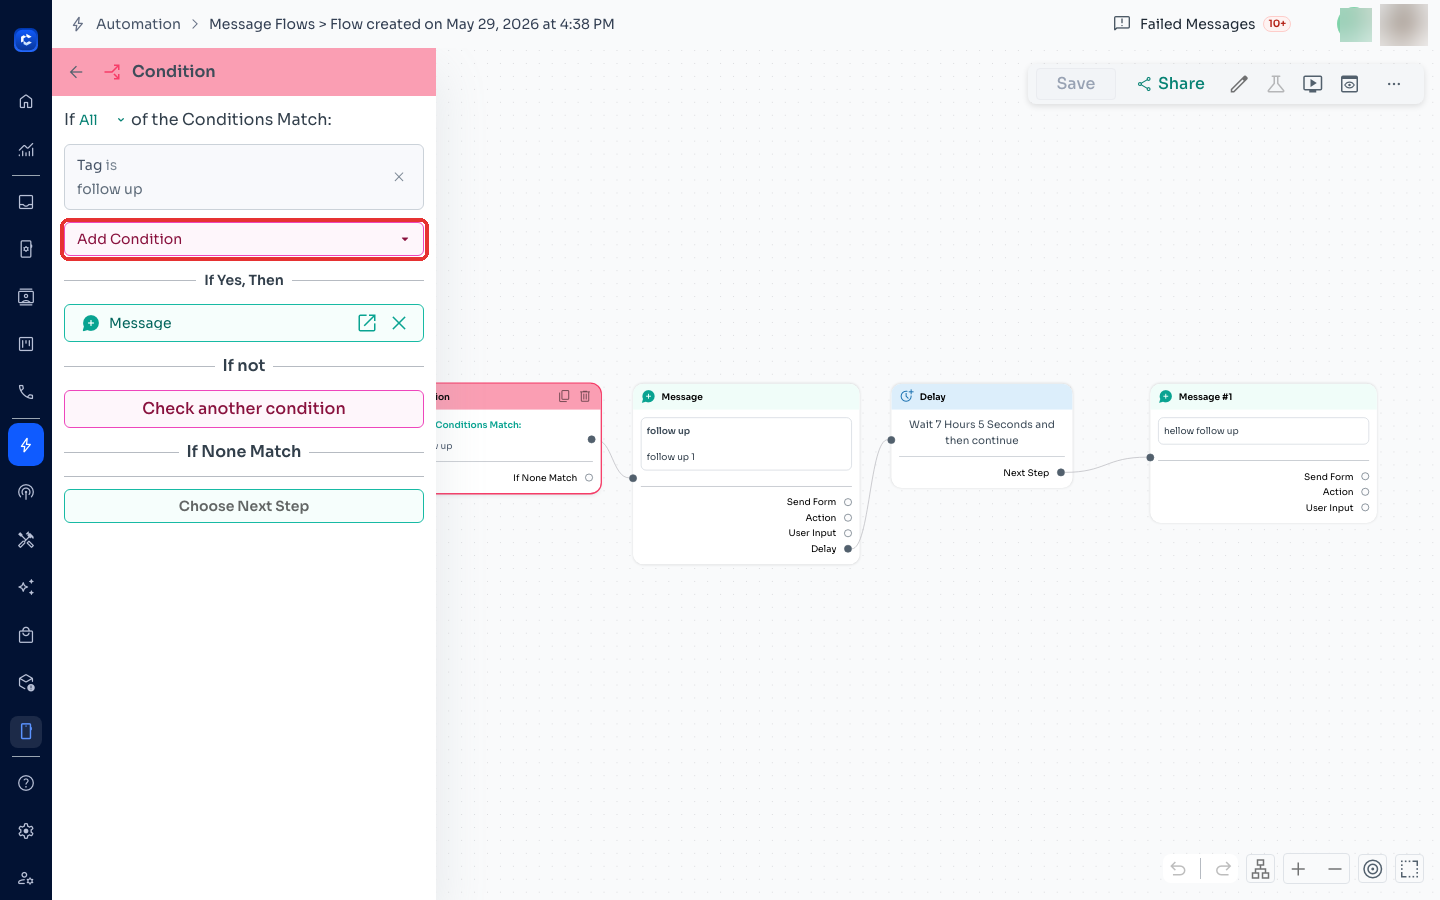Click the app logo in the sidebar
The image size is (1440, 900).
click(26, 40)
